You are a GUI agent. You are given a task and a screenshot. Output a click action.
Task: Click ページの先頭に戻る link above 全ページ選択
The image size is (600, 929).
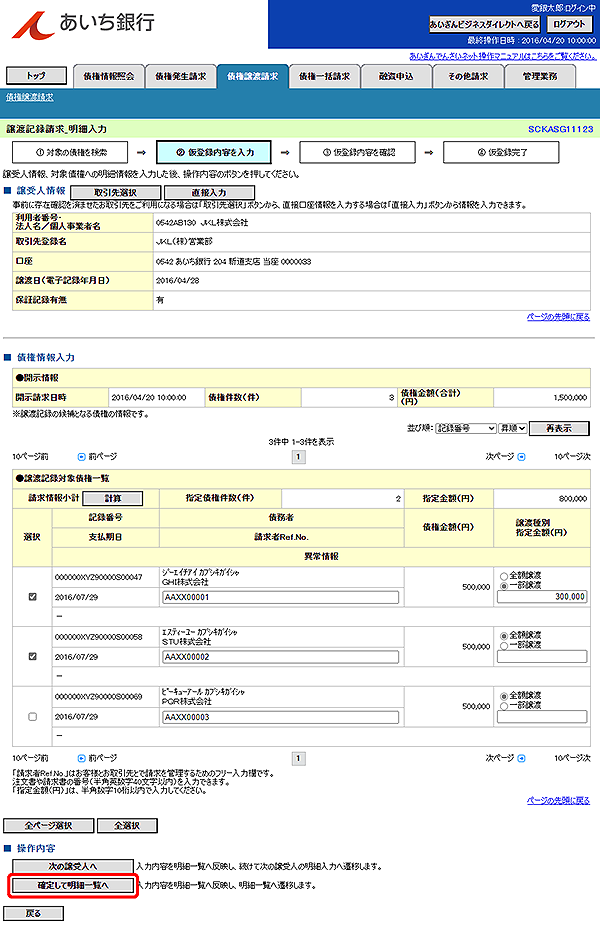[x=559, y=800]
